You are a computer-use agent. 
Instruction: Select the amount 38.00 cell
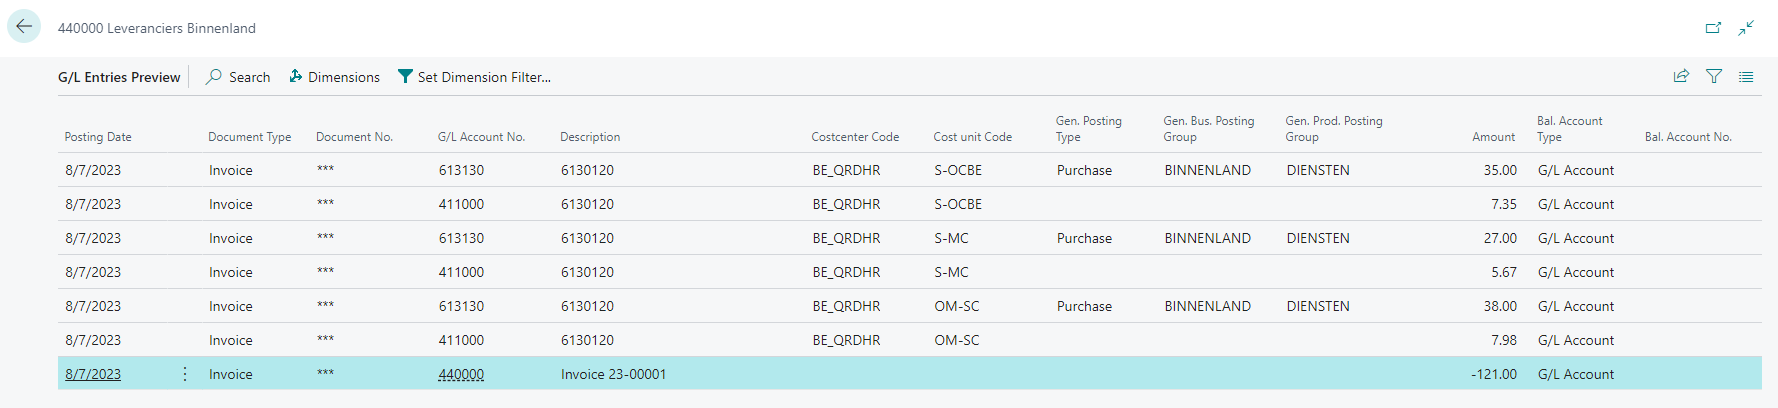(x=1500, y=306)
